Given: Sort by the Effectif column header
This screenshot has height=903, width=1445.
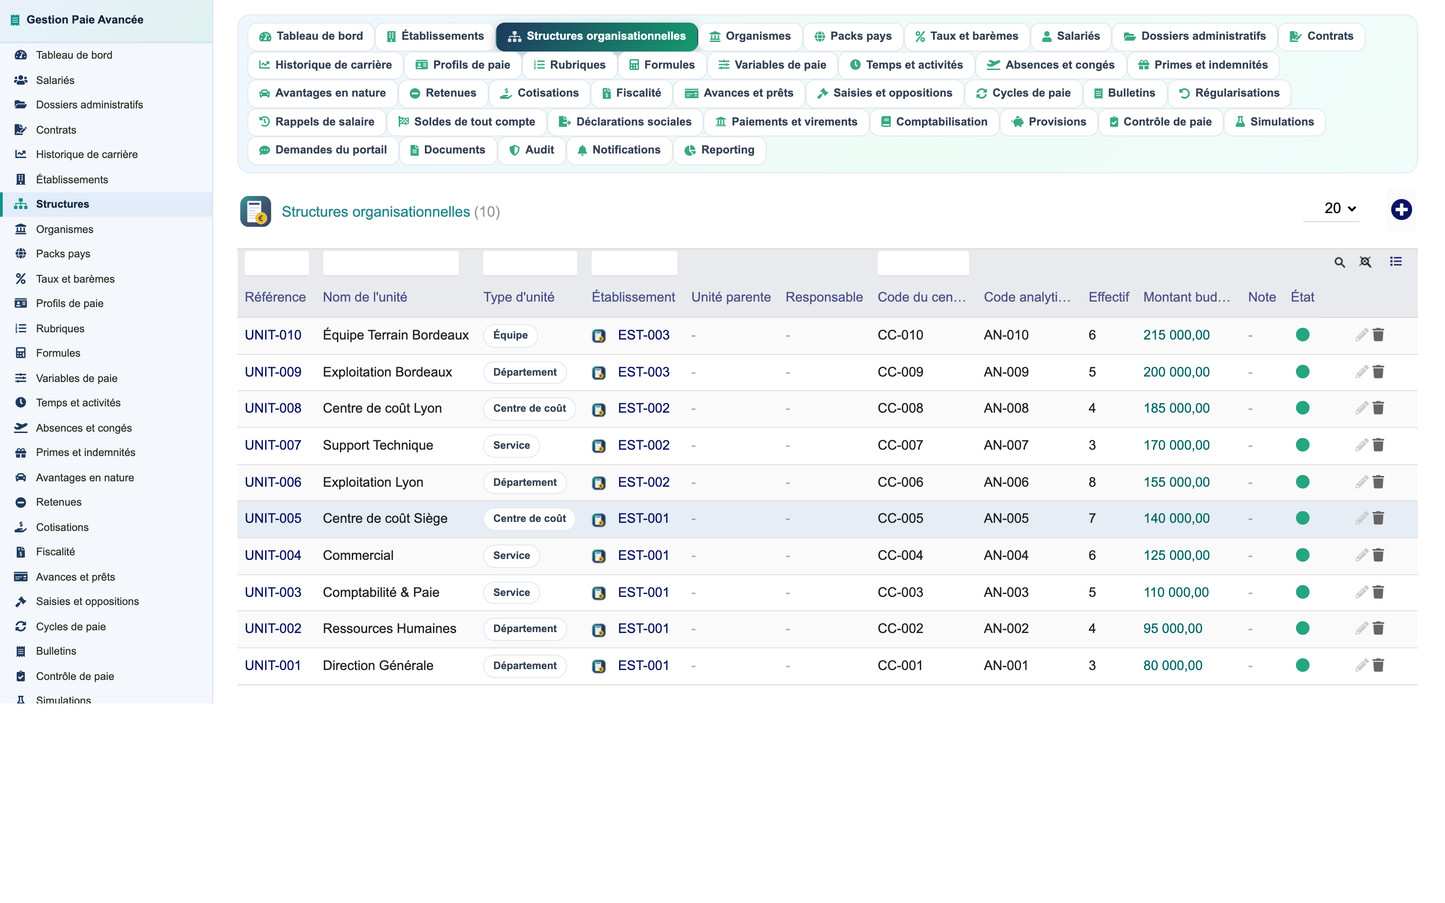Looking at the screenshot, I should tap(1108, 297).
